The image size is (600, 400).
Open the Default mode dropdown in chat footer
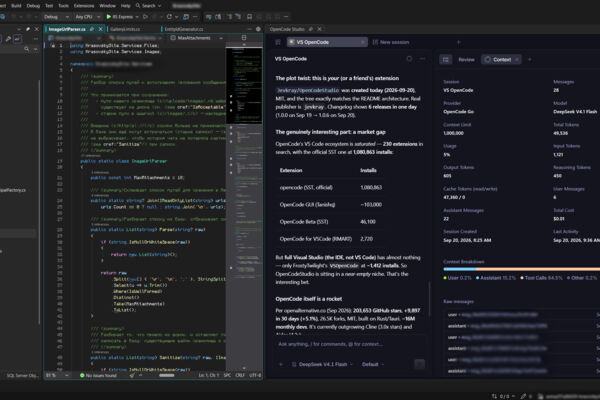coord(373,364)
